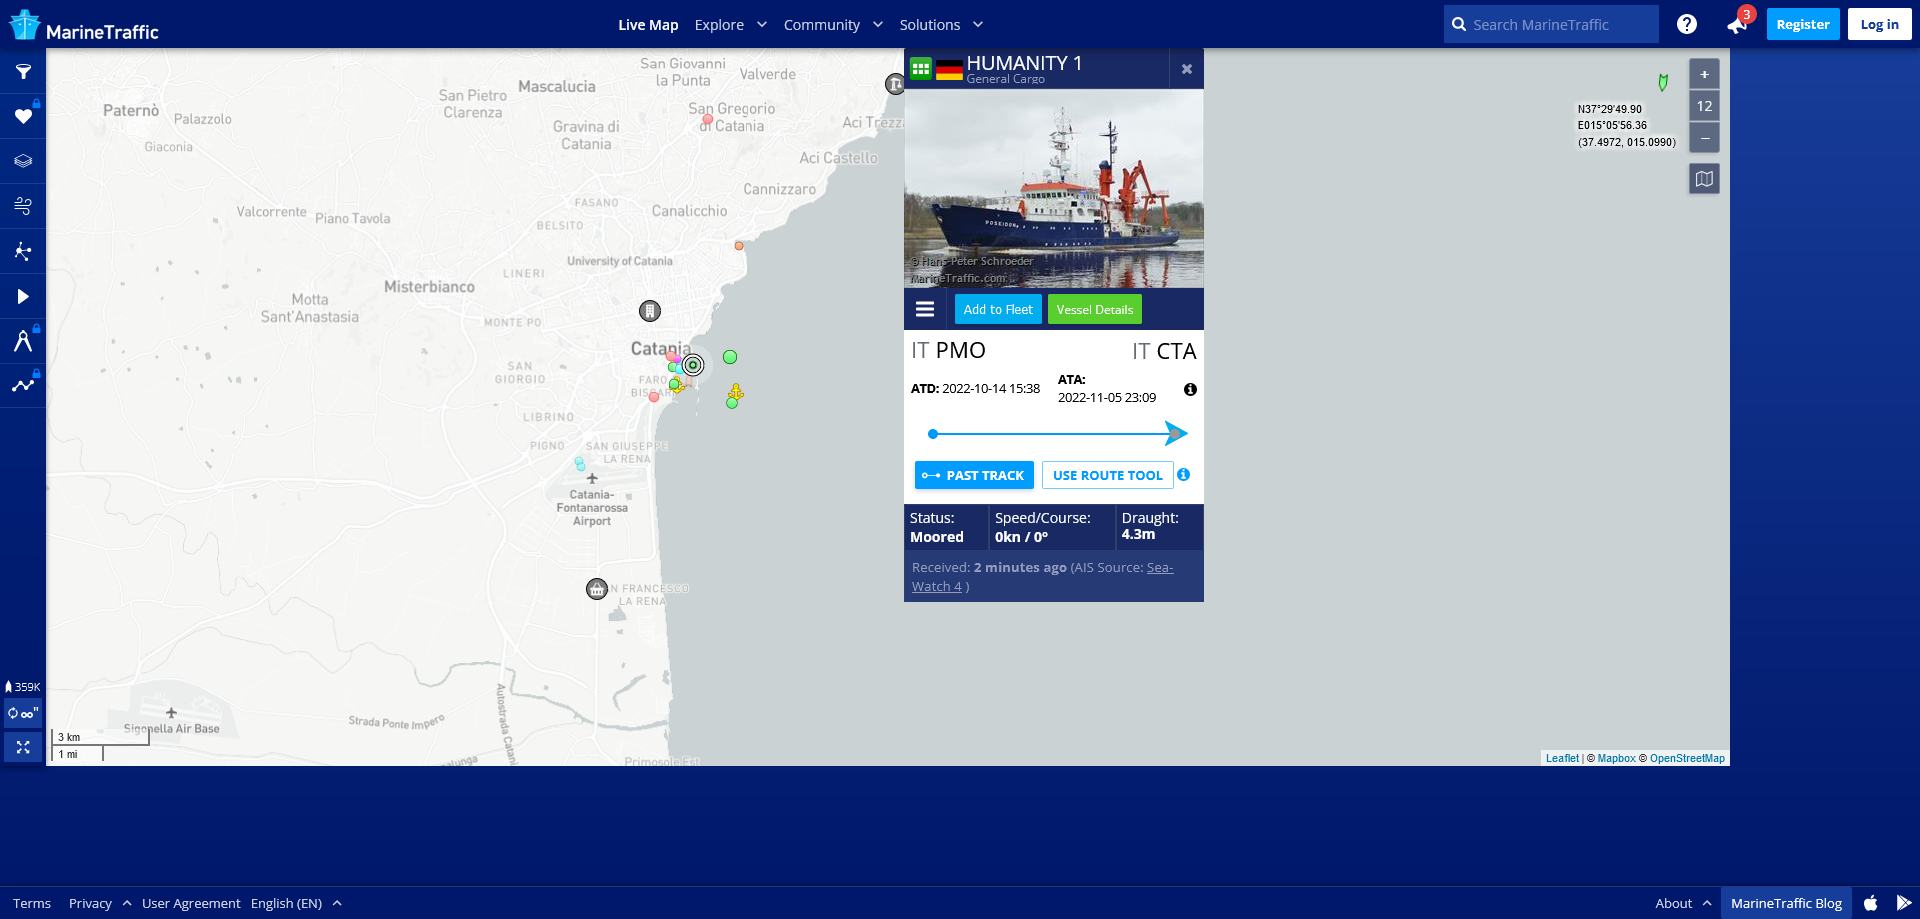The width and height of the screenshot is (1920, 919).
Task: Close the HUMANITY 1 vessel popup
Action: coord(1187,69)
